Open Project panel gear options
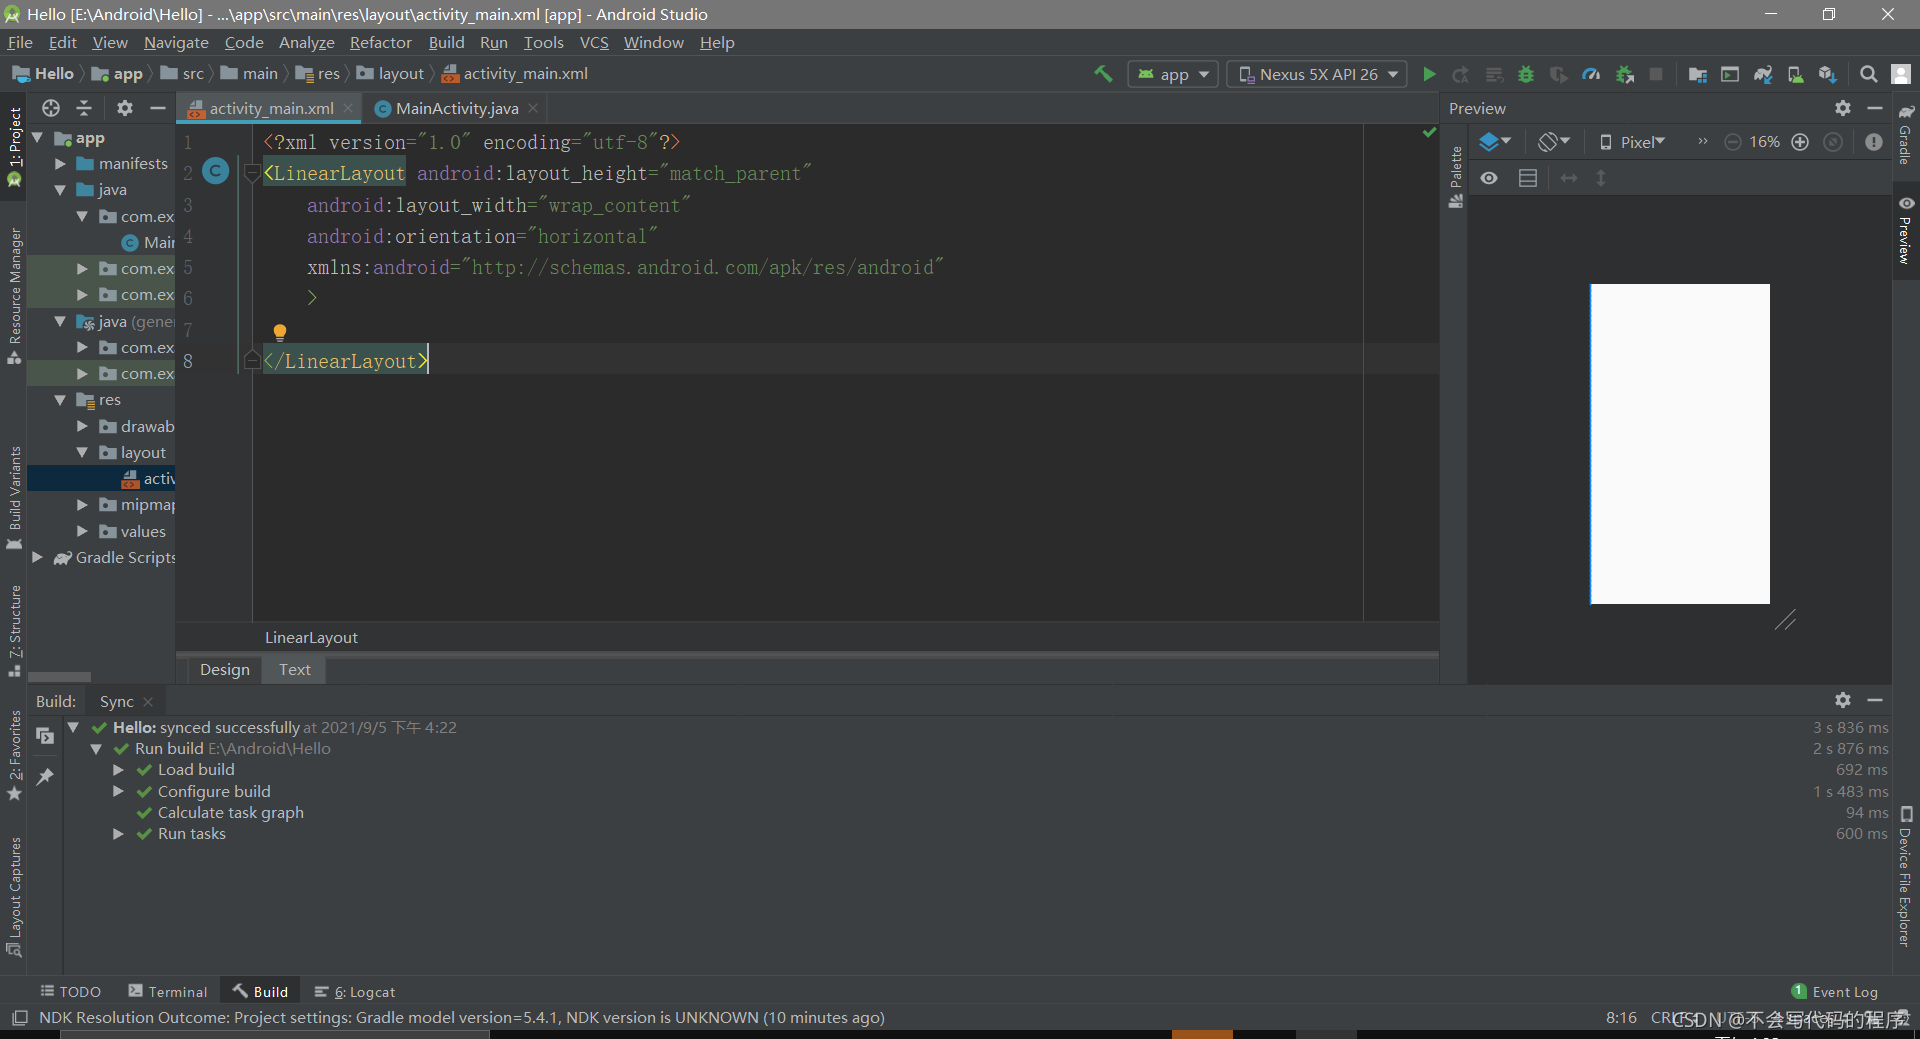This screenshot has width=1920, height=1039. 125,108
